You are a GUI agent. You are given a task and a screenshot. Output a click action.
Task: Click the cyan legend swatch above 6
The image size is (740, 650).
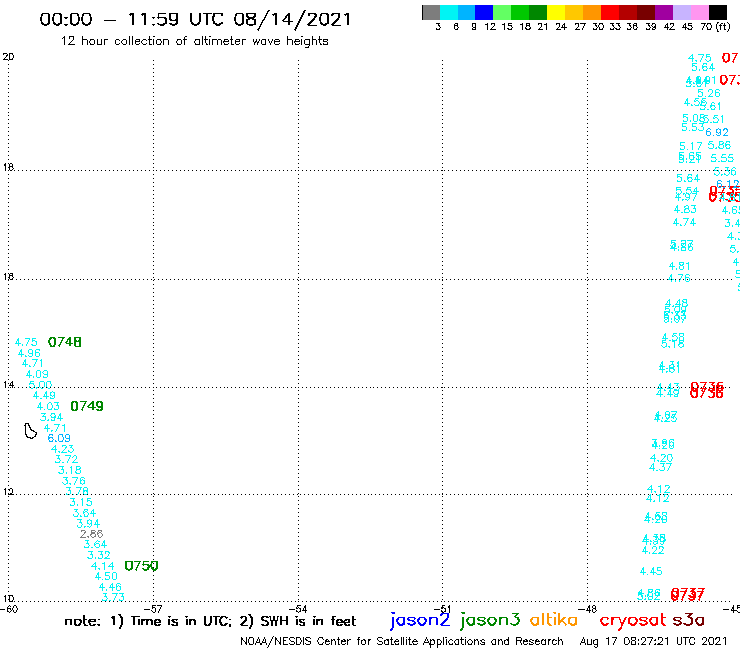[449, 12]
